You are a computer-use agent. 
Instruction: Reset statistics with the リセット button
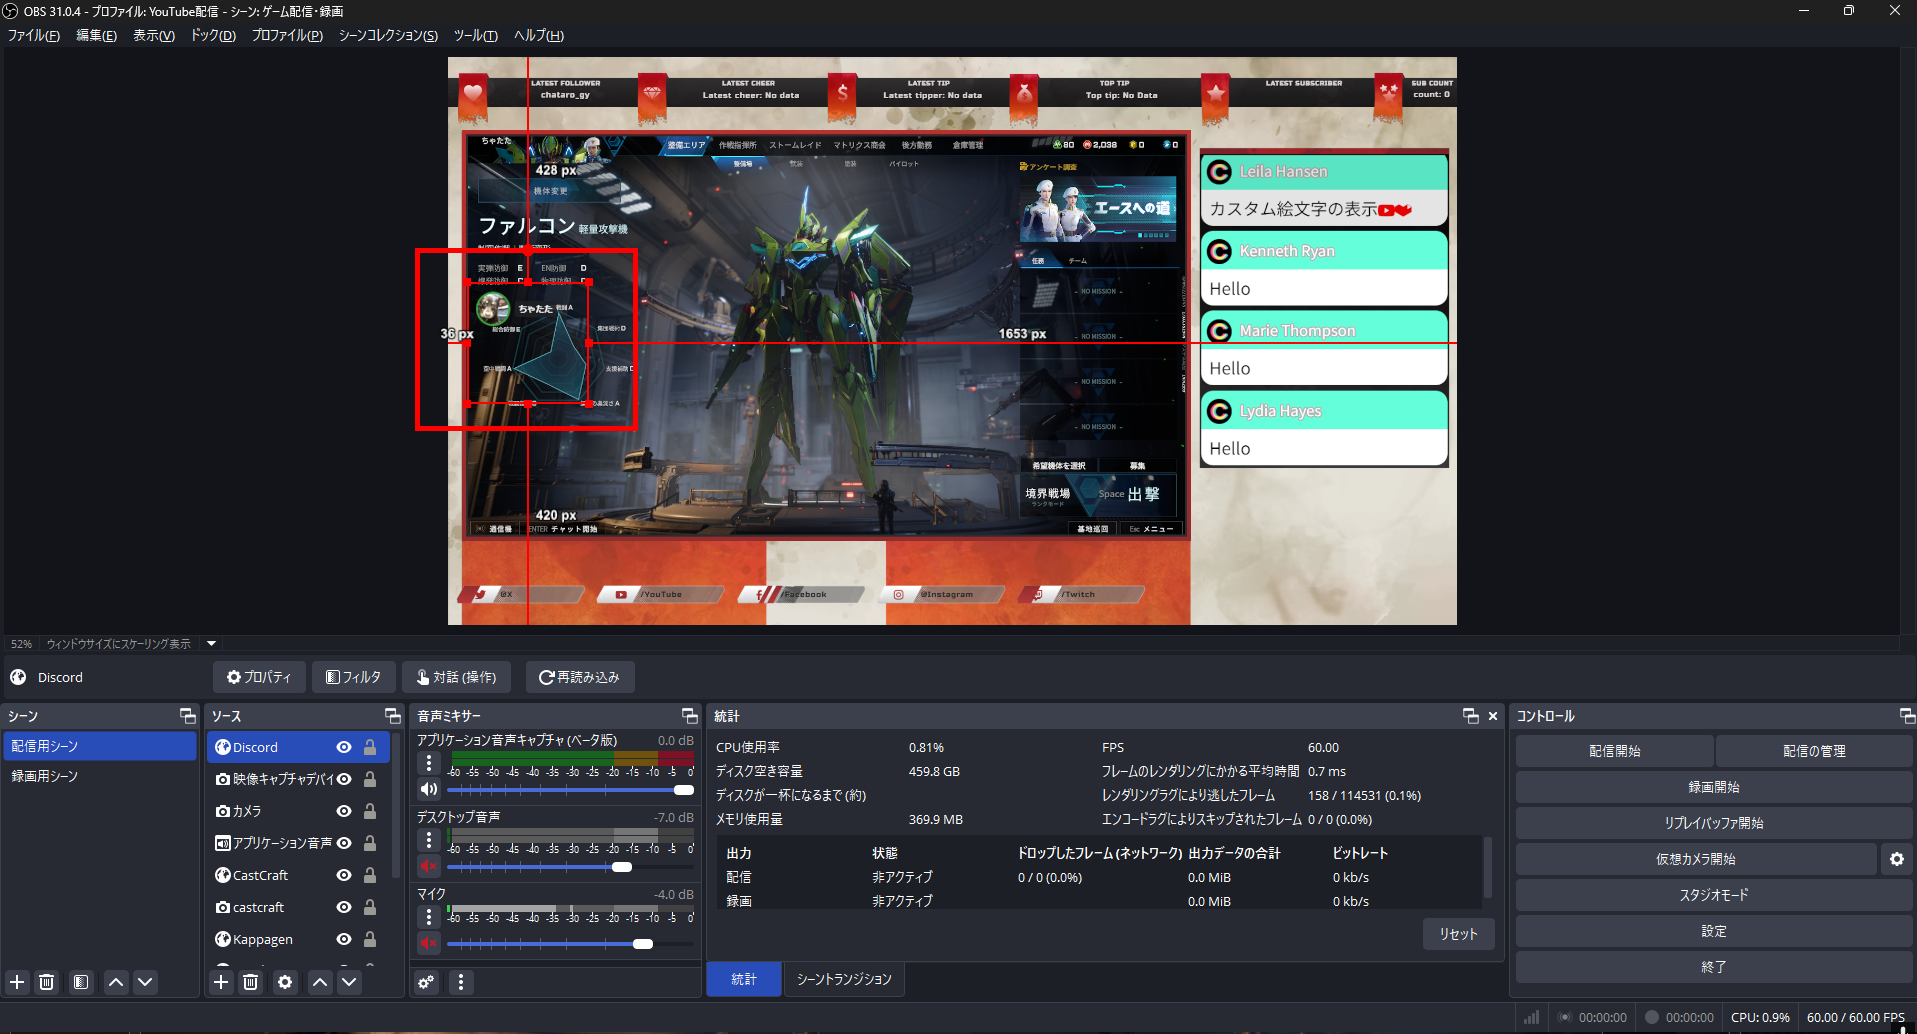pos(1458,933)
